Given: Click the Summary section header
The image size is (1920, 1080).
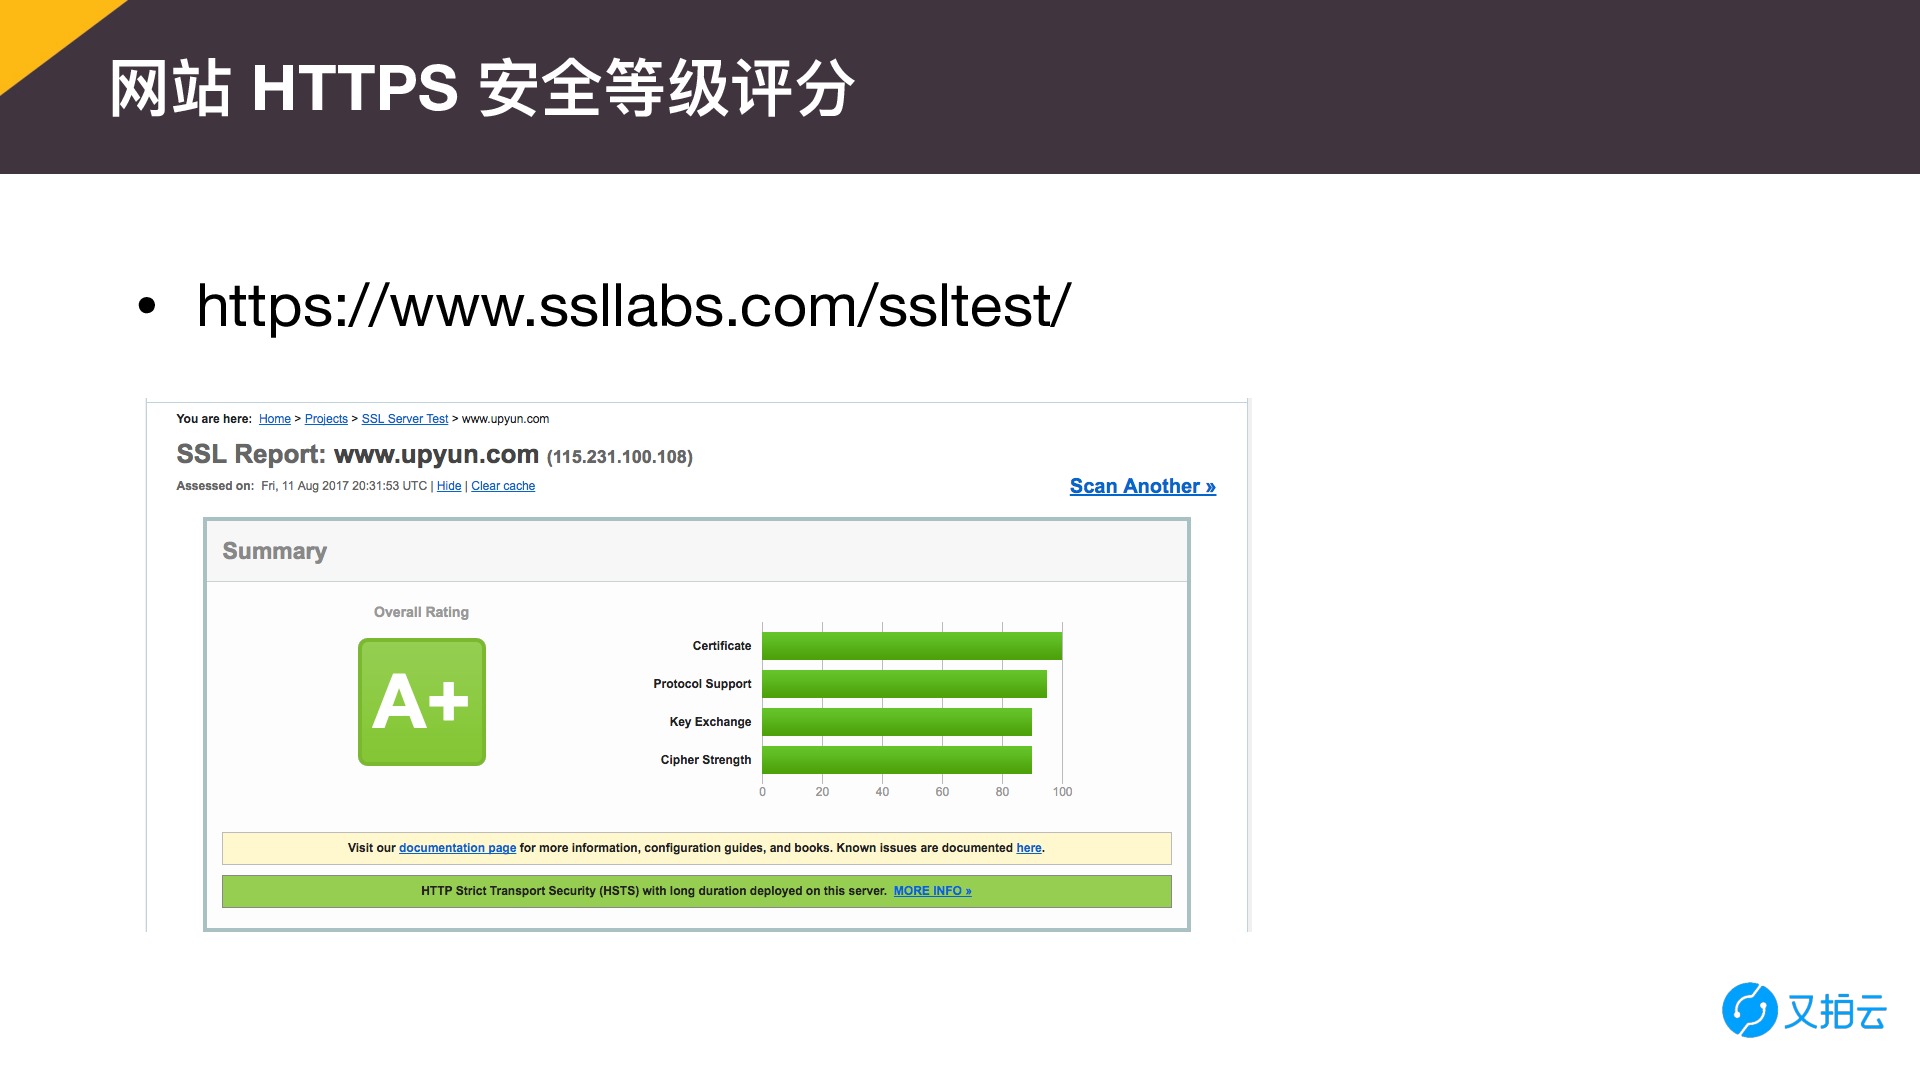Looking at the screenshot, I should pos(697,551).
